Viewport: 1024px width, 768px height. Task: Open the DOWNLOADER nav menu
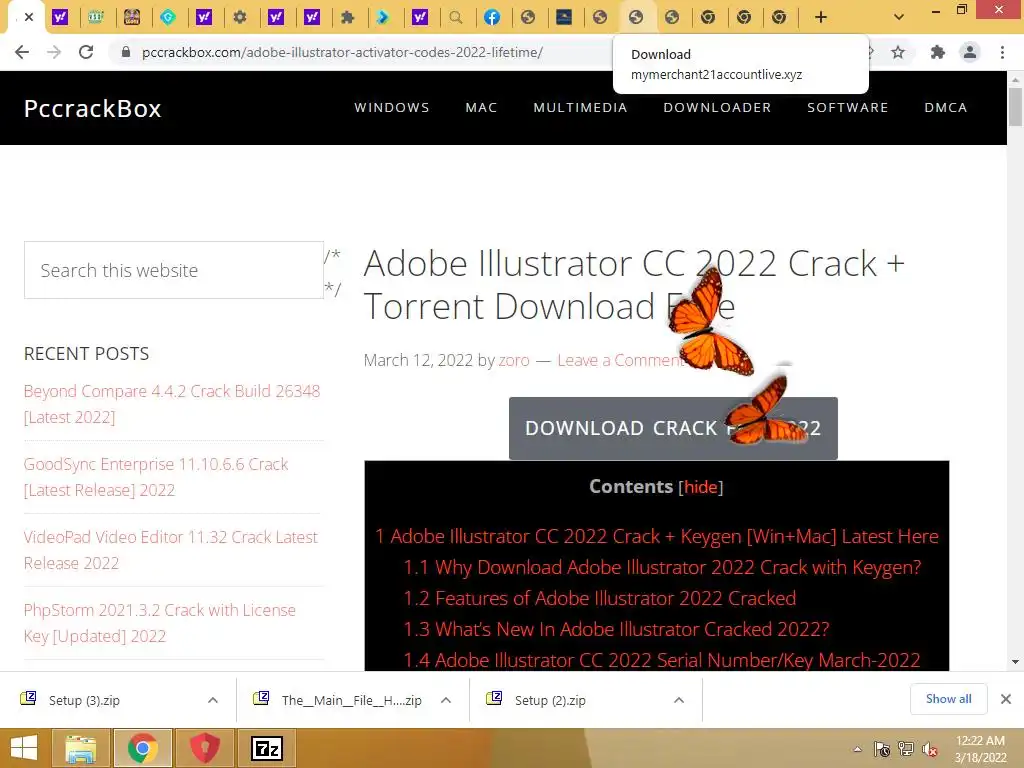717,107
